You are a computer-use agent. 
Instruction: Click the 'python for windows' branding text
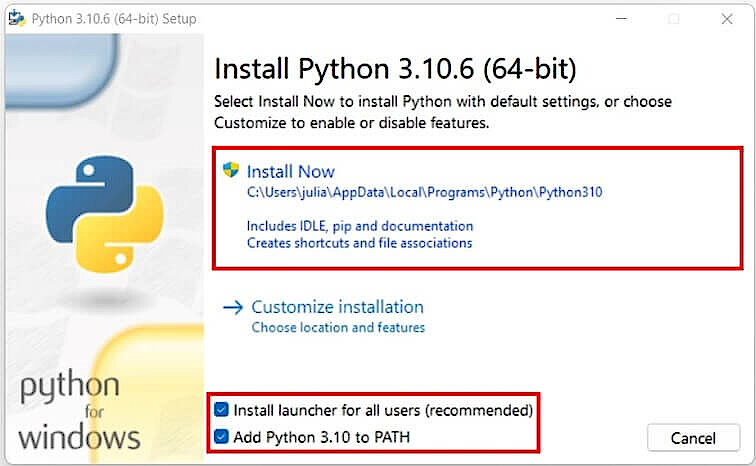click(78, 410)
